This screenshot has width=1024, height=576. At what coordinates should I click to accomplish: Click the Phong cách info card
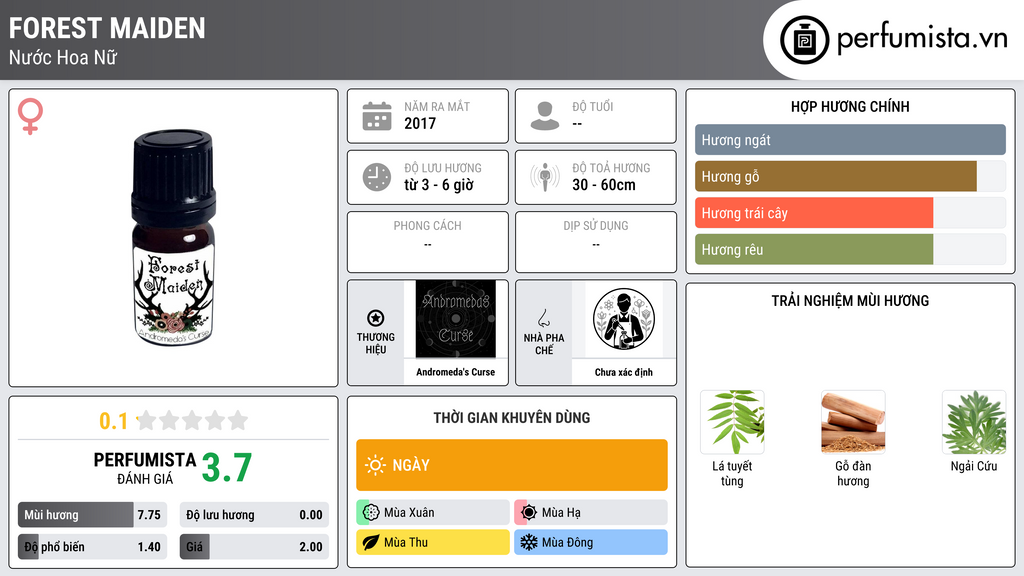(428, 242)
